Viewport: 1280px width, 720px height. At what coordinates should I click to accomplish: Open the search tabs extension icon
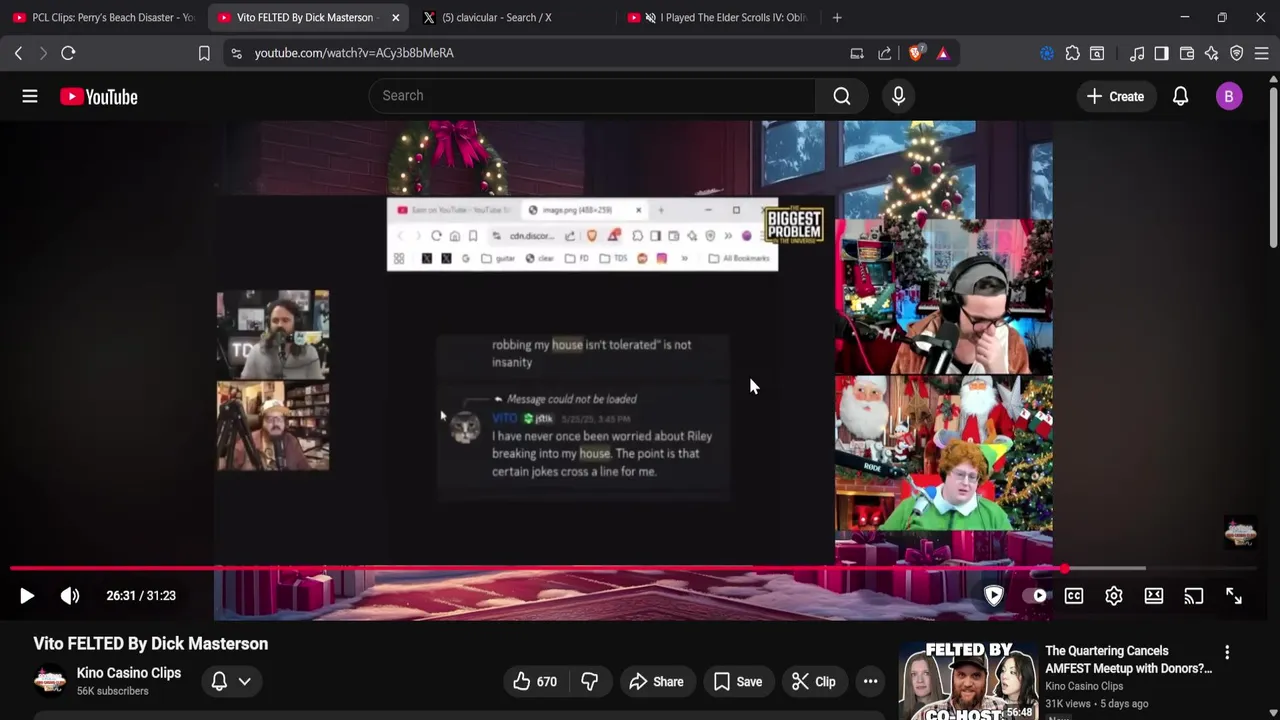pos(1097,53)
